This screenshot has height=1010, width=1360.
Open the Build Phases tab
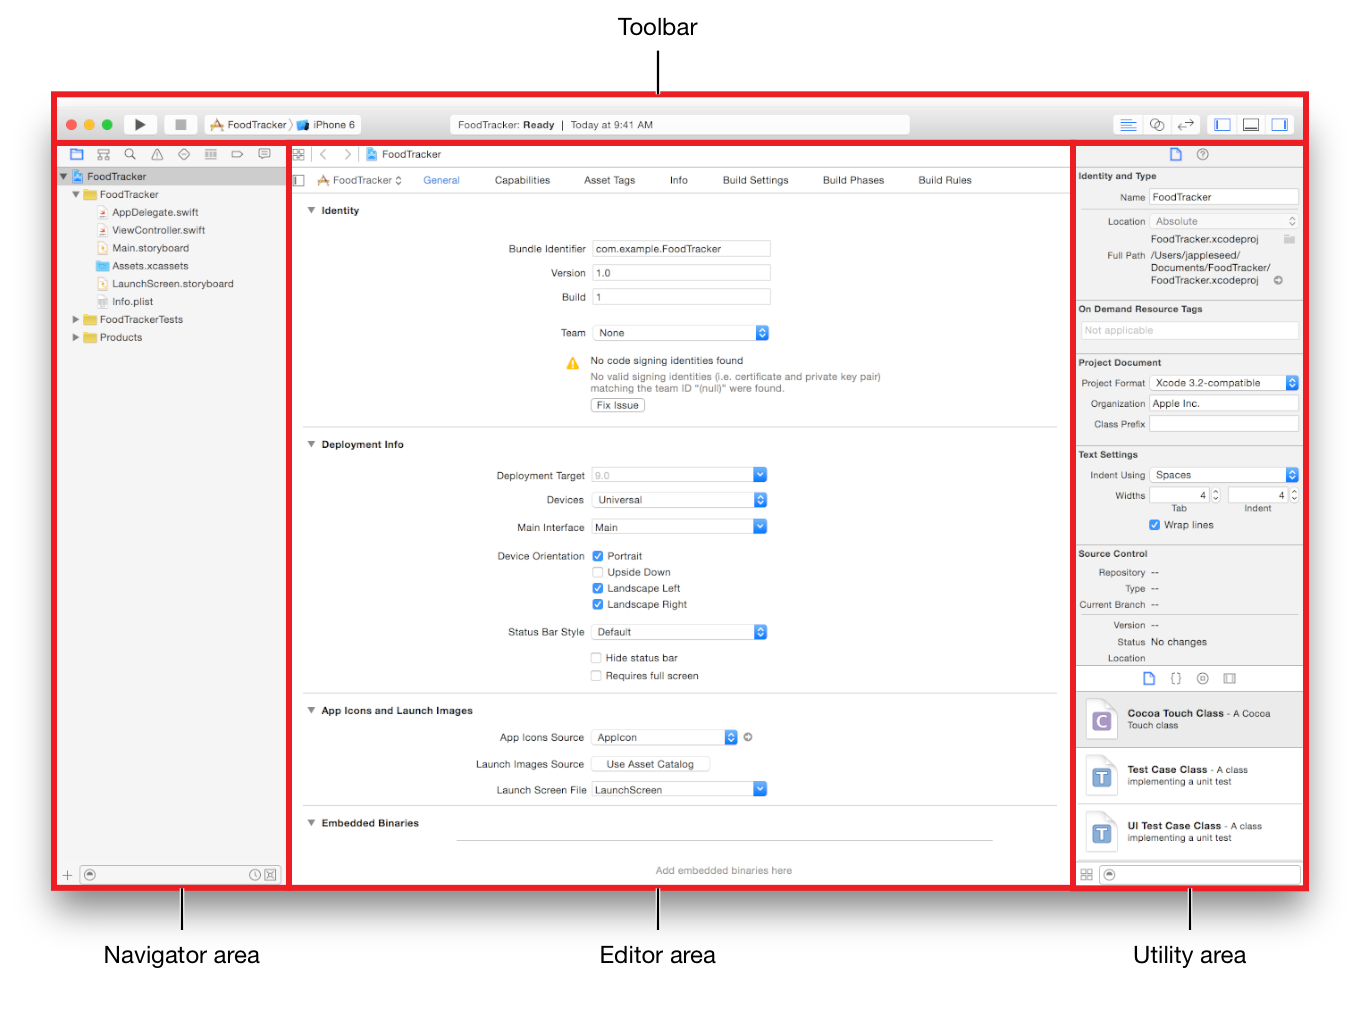(x=853, y=180)
